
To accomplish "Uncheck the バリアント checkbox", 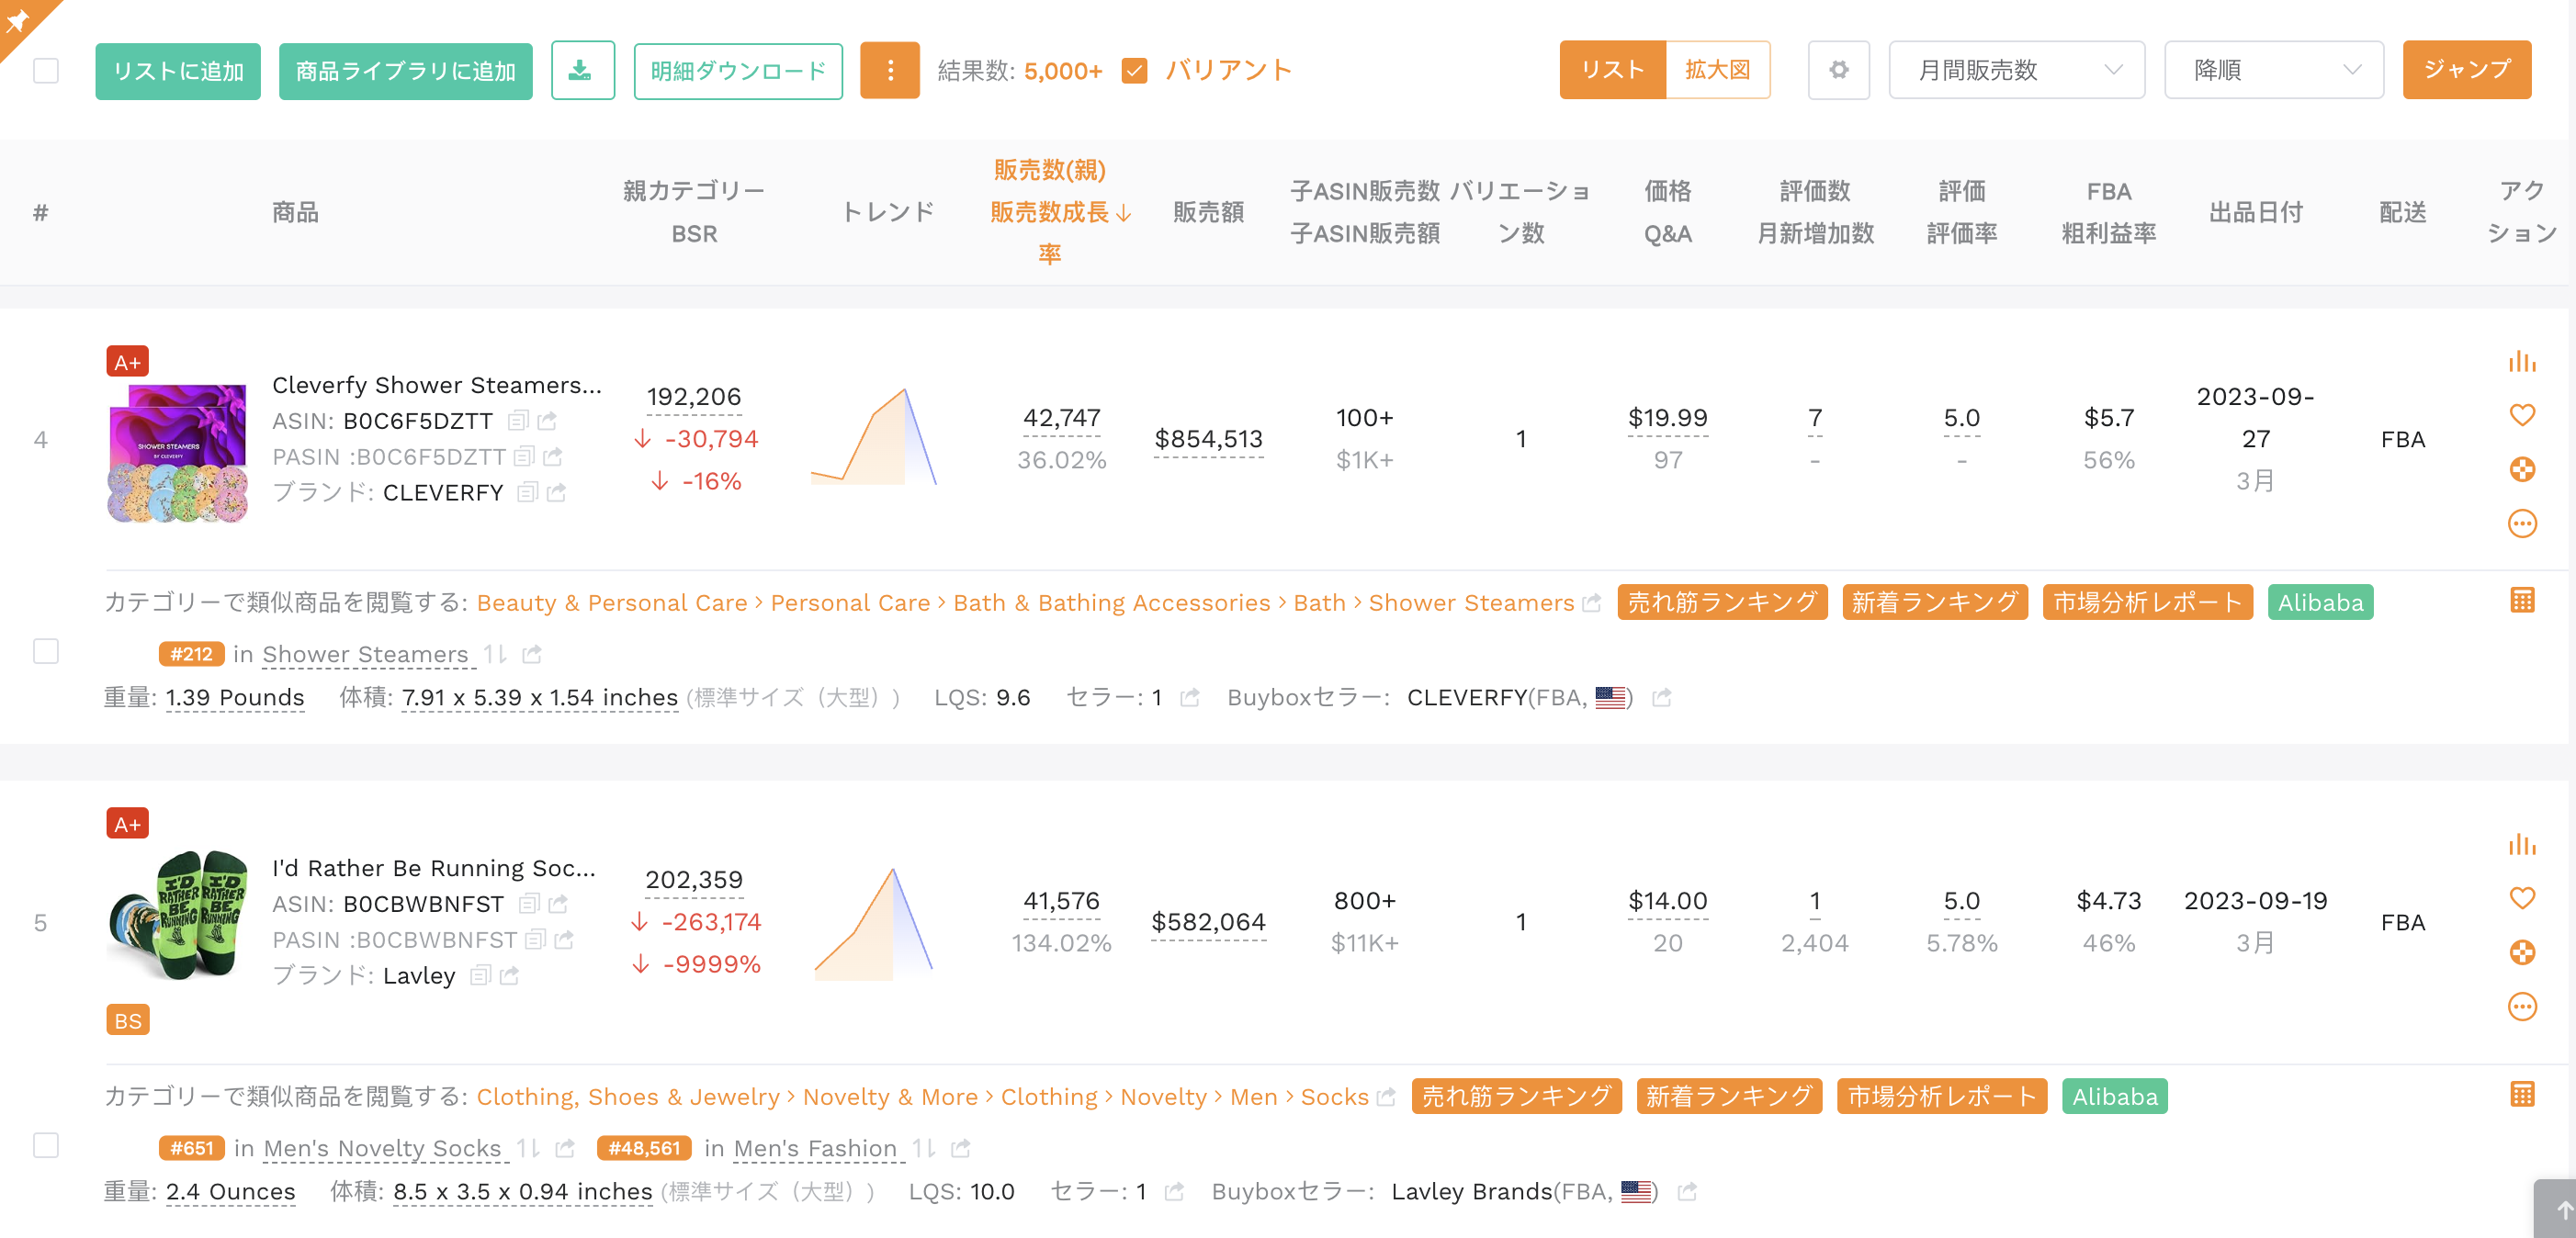I will 1134,70.
